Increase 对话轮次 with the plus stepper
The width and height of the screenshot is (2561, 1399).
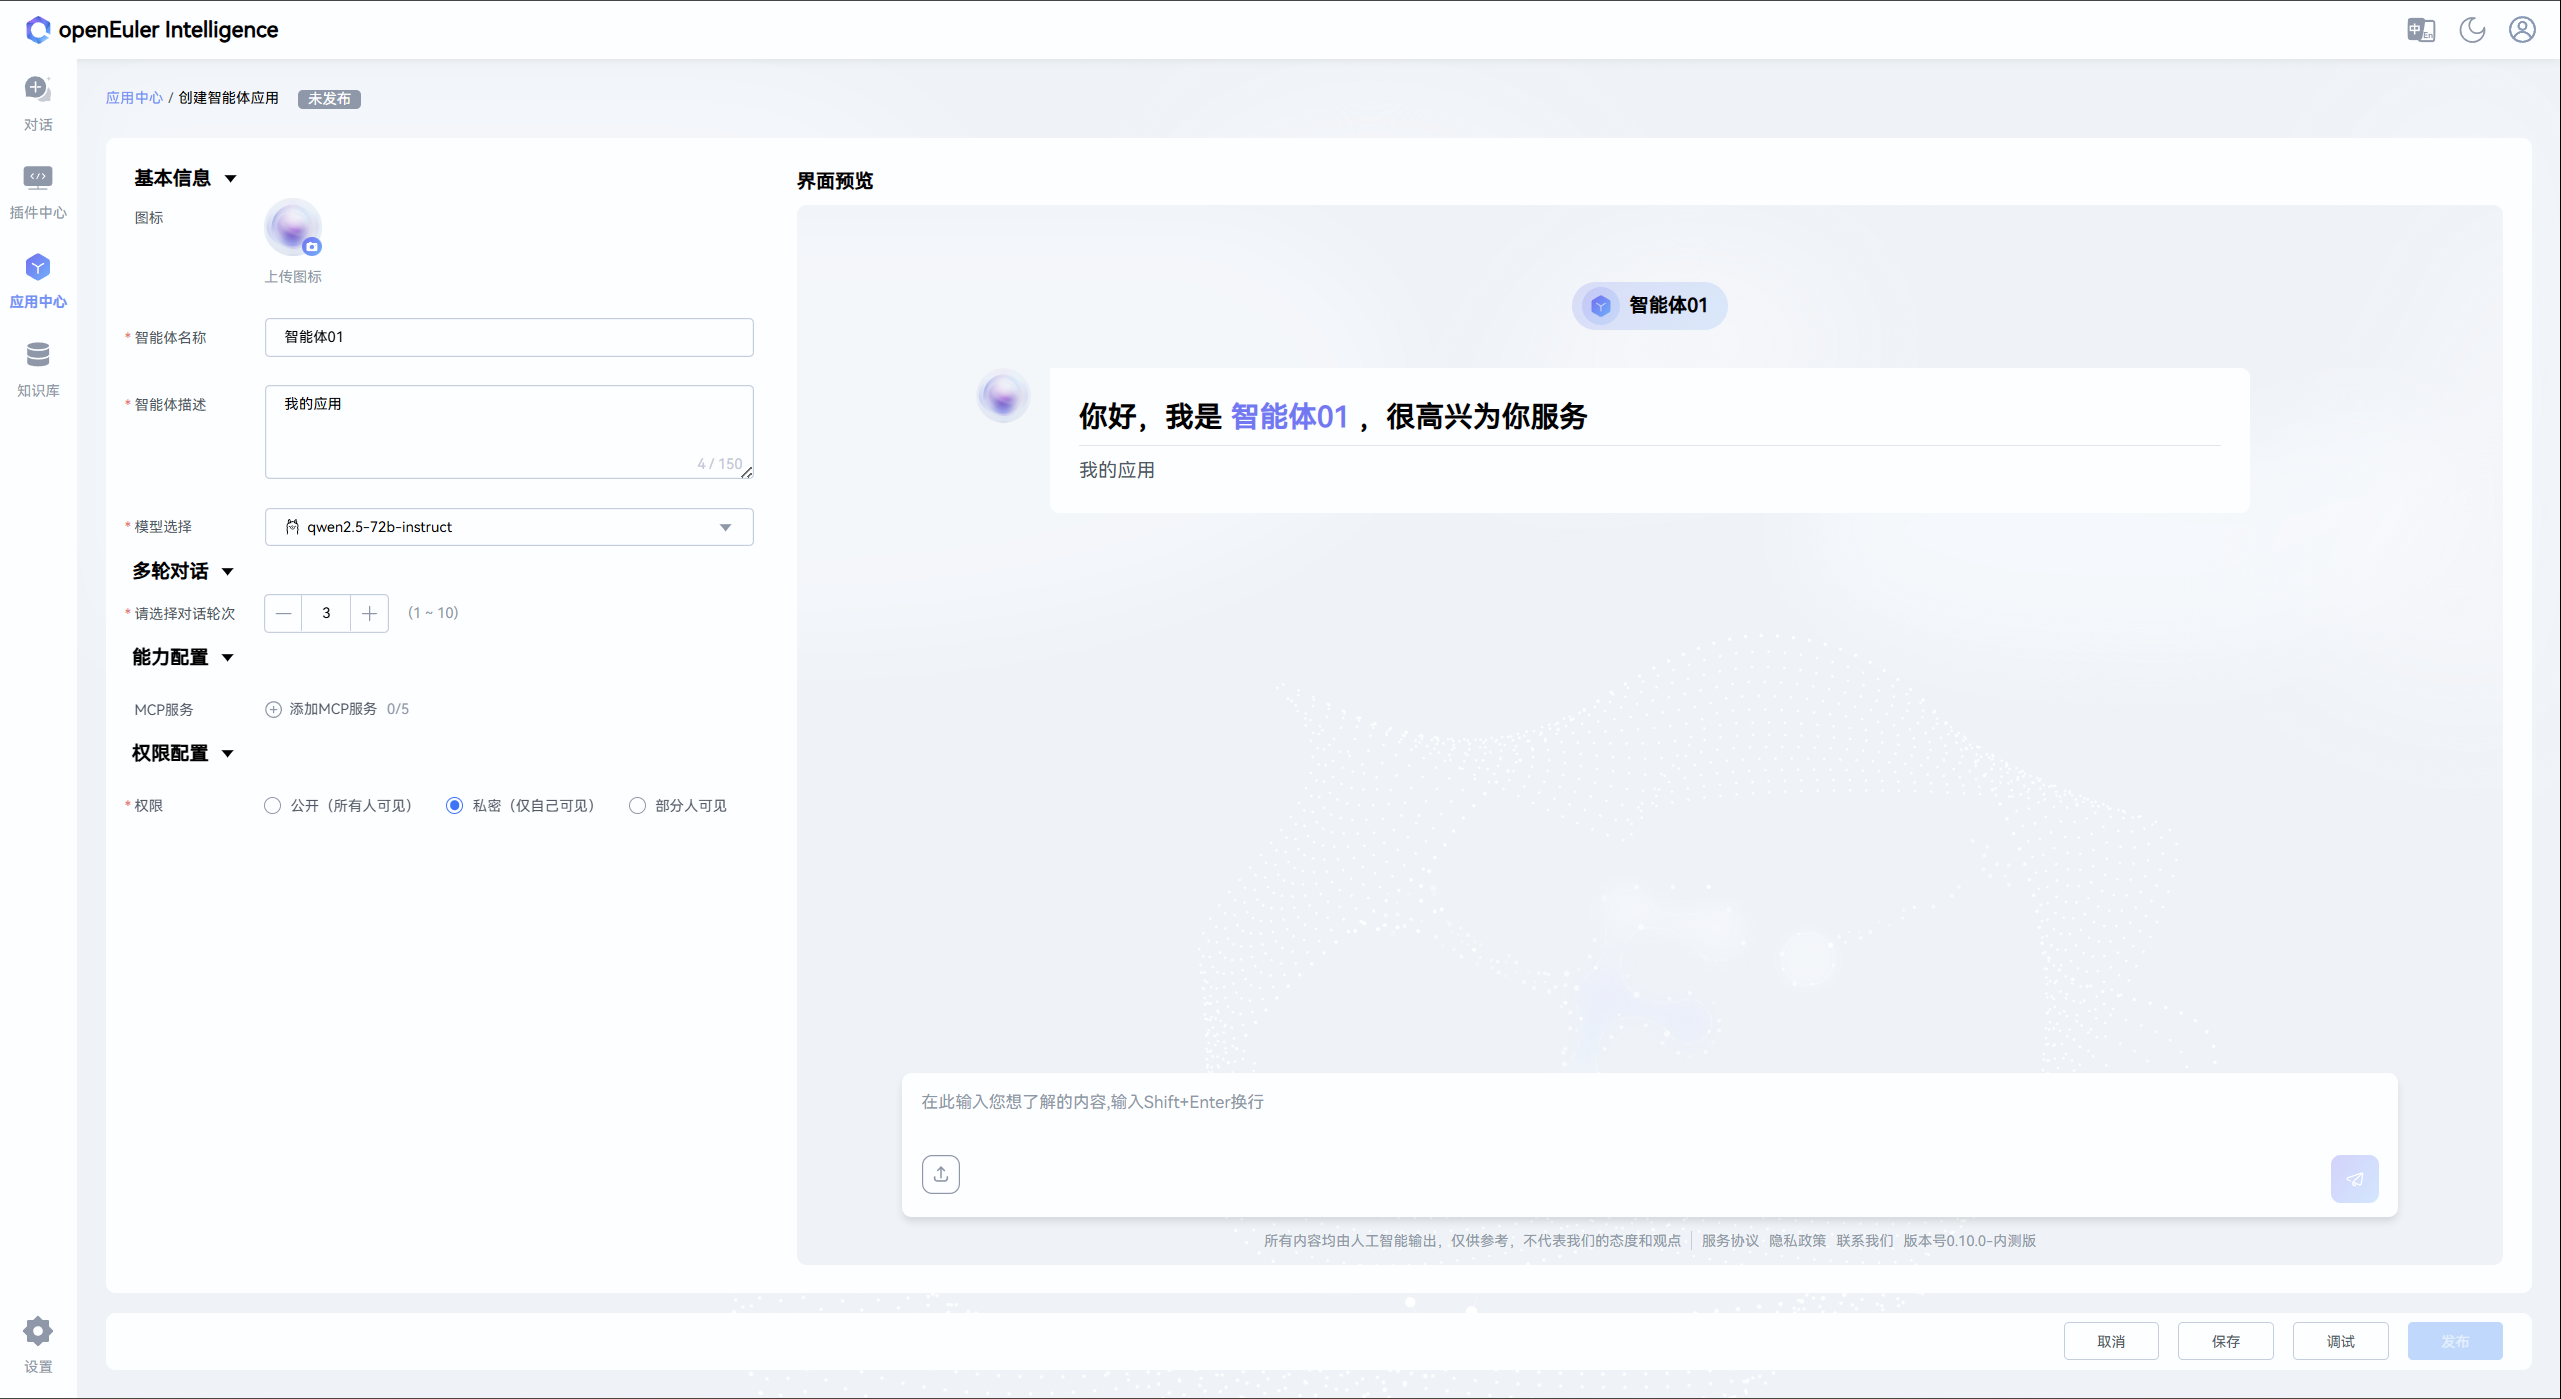click(368, 613)
